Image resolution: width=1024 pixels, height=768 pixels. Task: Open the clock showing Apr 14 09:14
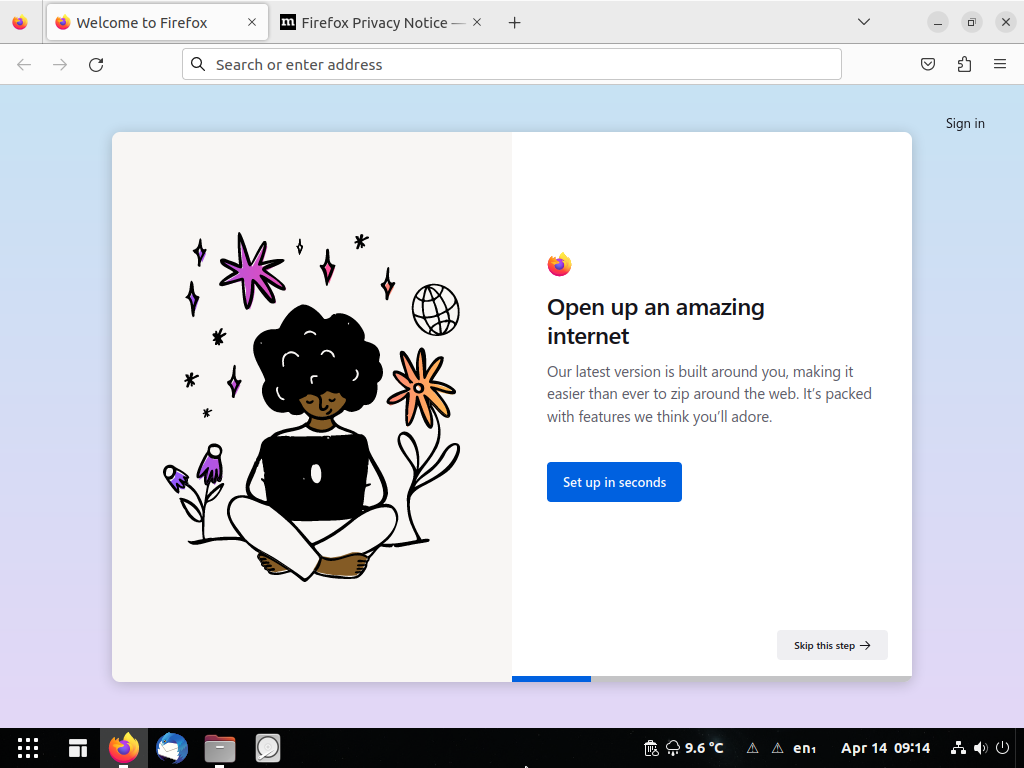[x=885, y=748]
